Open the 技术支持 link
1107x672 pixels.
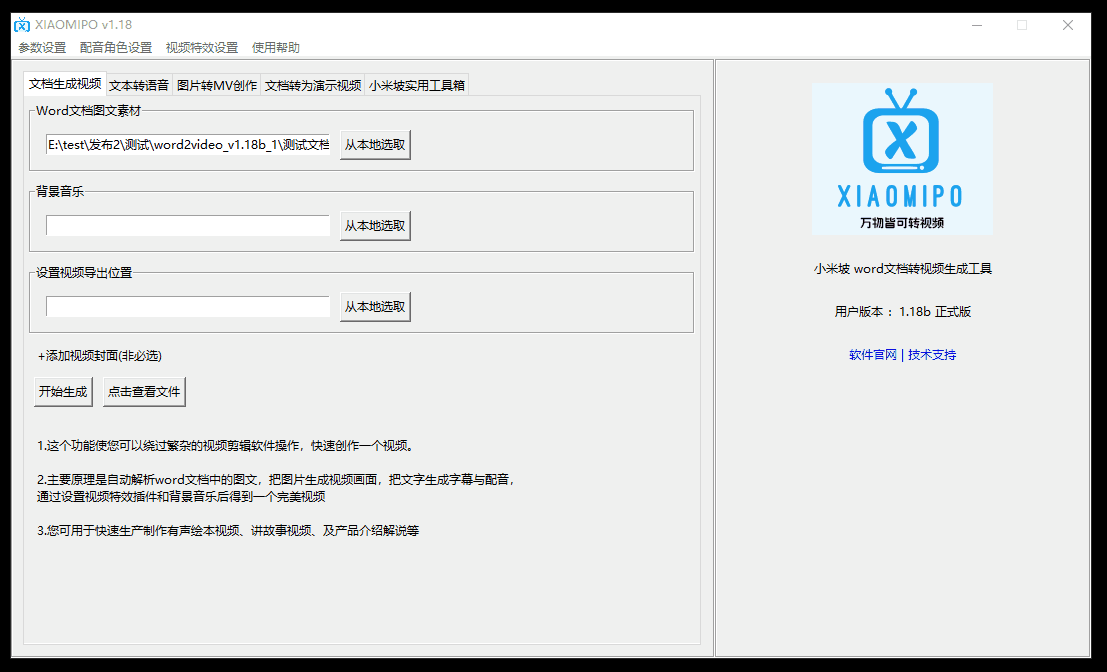pyautogui.click(x=932, y=355)
